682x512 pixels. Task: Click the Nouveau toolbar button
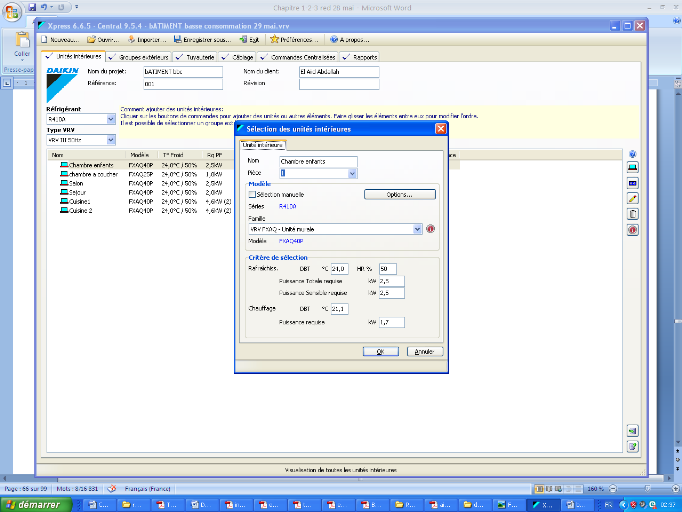coord(58,39)
